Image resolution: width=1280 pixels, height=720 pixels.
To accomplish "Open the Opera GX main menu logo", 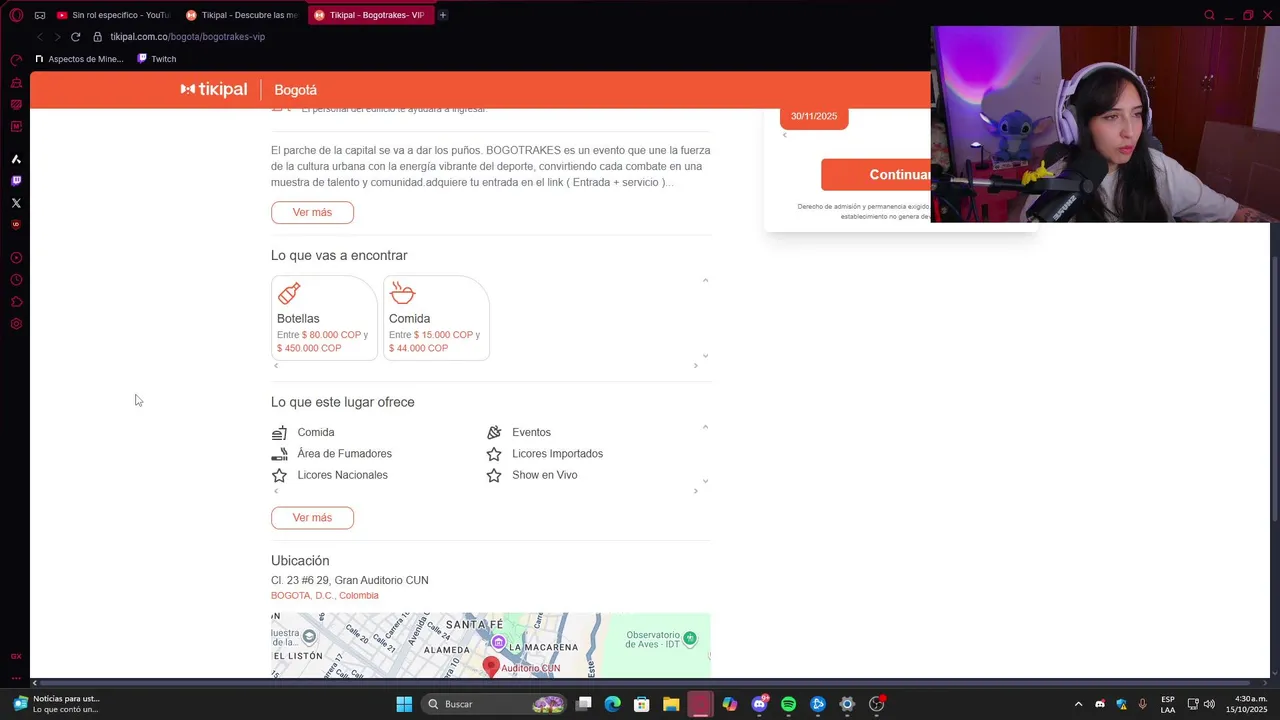I will pos(16,15).
